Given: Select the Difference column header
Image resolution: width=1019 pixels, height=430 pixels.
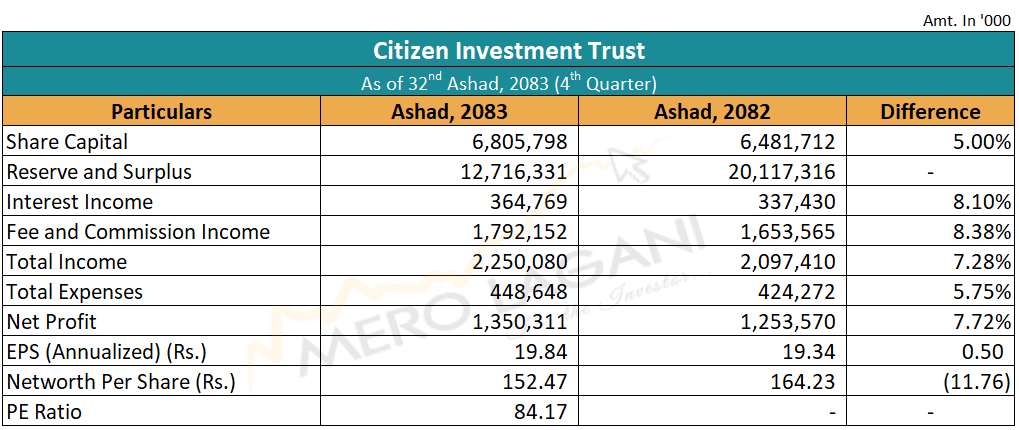Looking at the screenshot, I should point(930,111).
